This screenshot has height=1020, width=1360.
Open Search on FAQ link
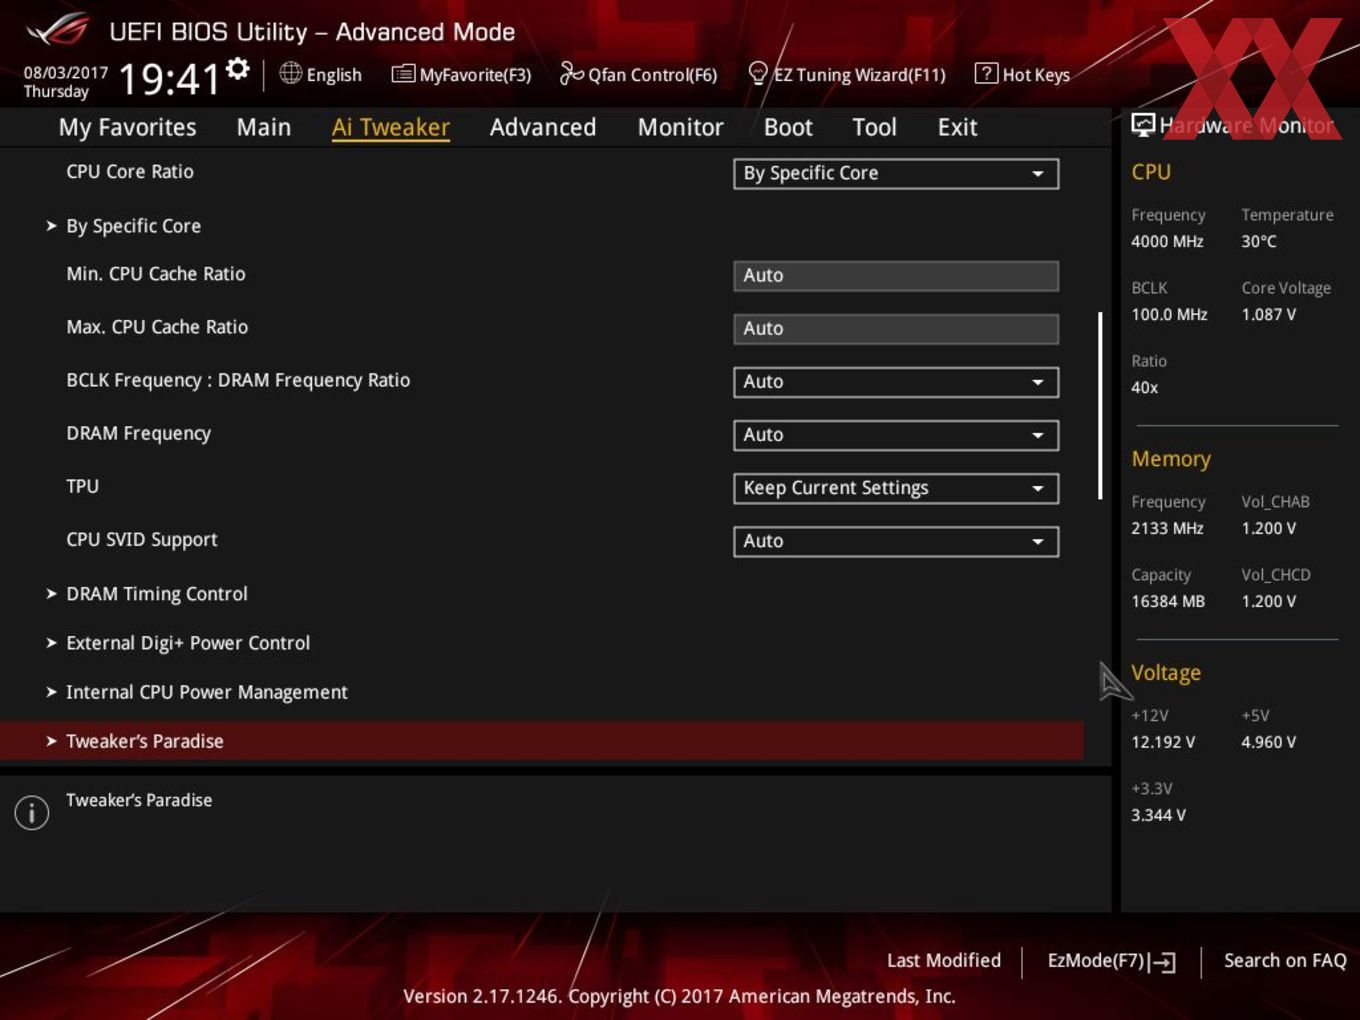[x=1285, y=960]
